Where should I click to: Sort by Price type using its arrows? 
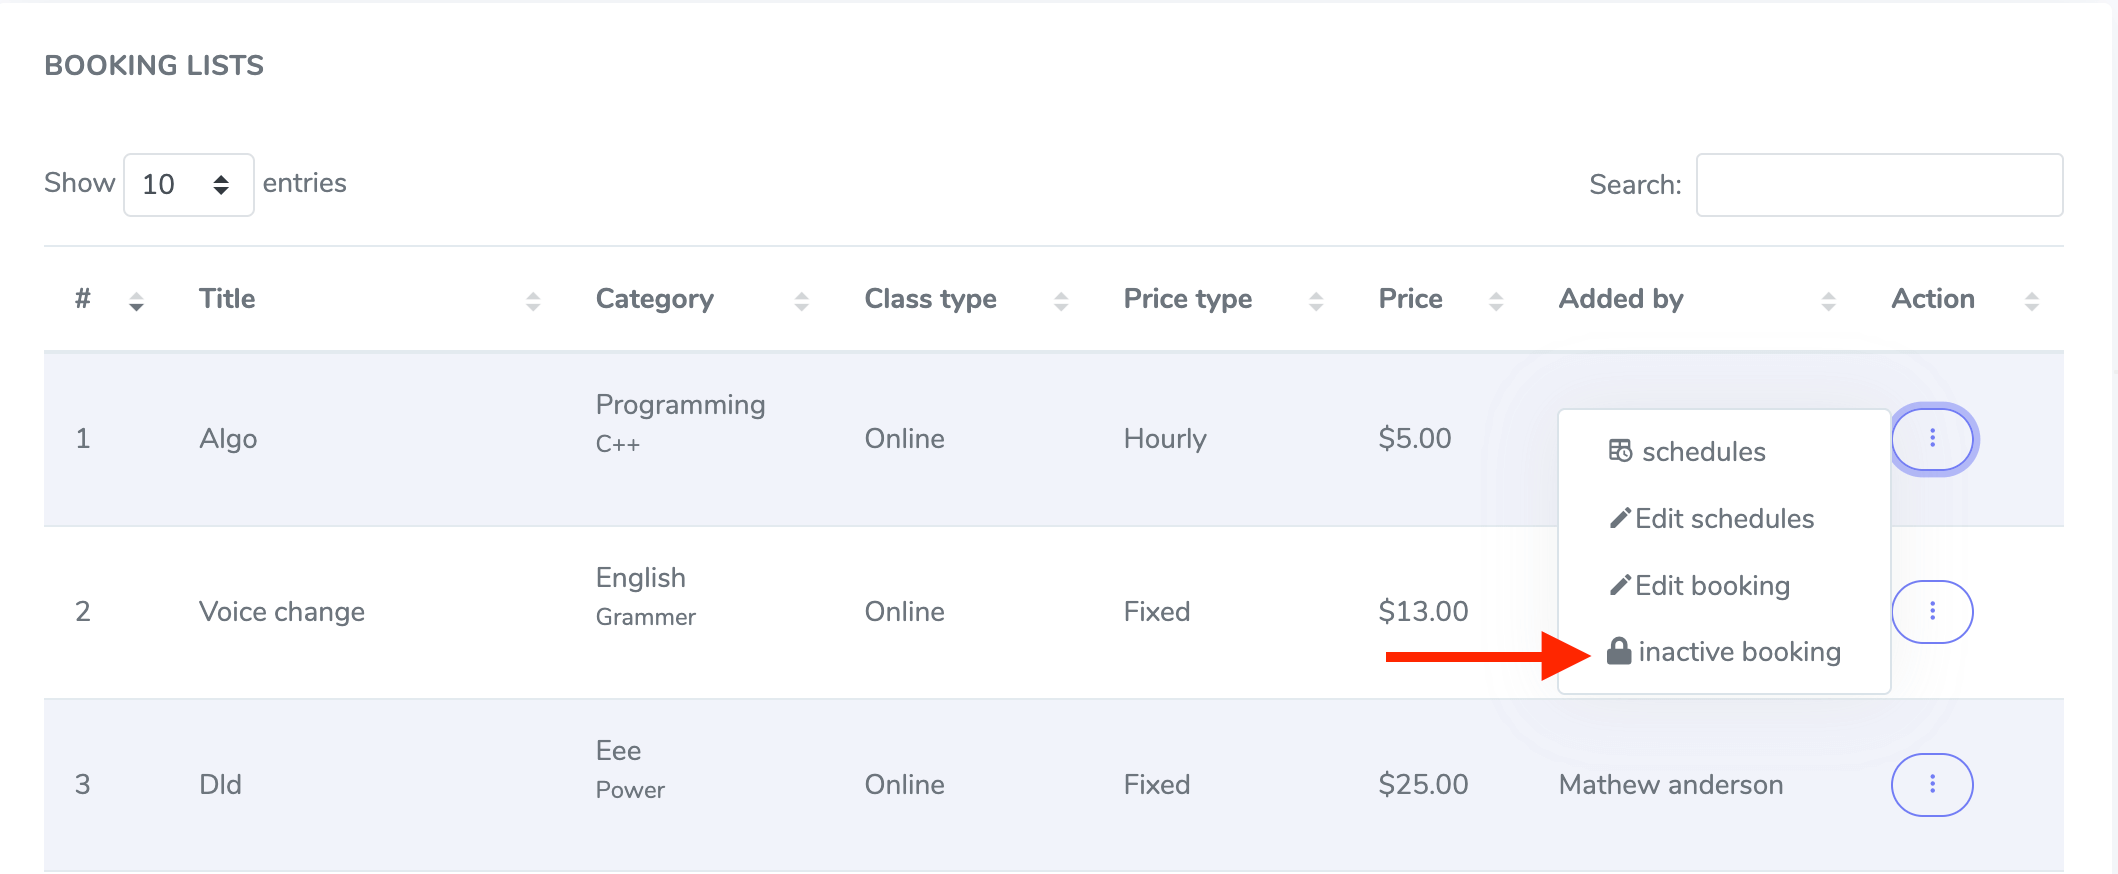[x=1316, y=300]
